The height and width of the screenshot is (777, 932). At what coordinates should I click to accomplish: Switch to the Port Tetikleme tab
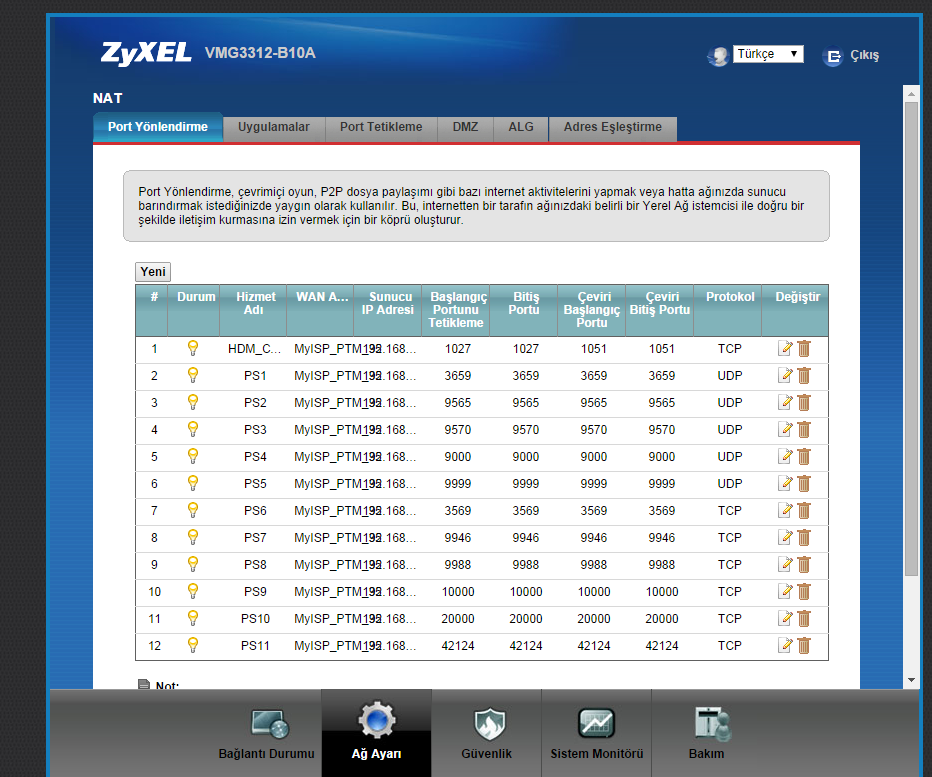pyautogui.click(x=381, y=128)
